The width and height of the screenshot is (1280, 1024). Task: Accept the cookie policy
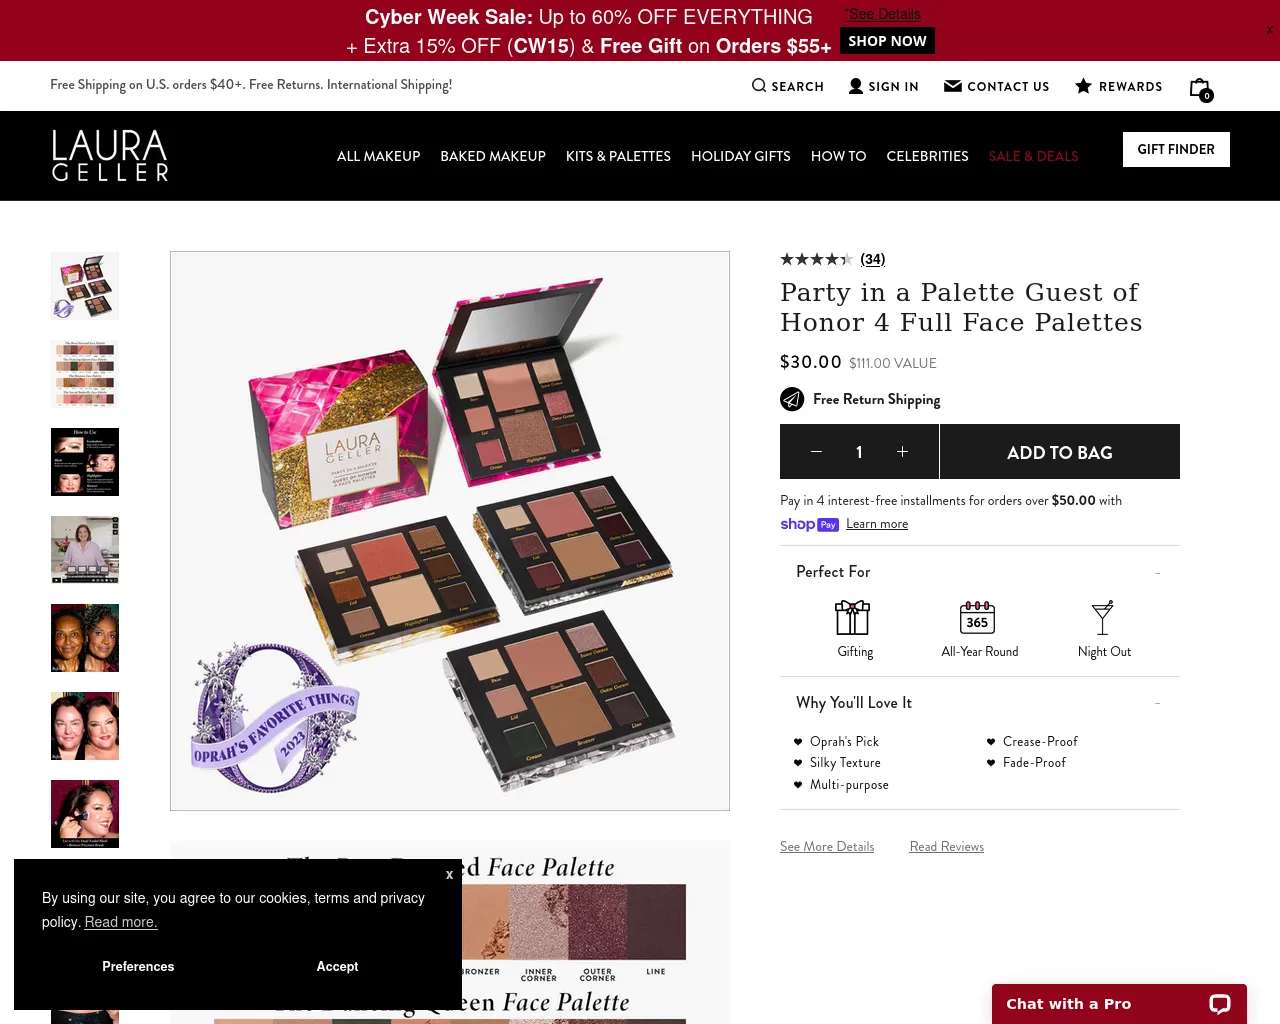coord(337,966)
